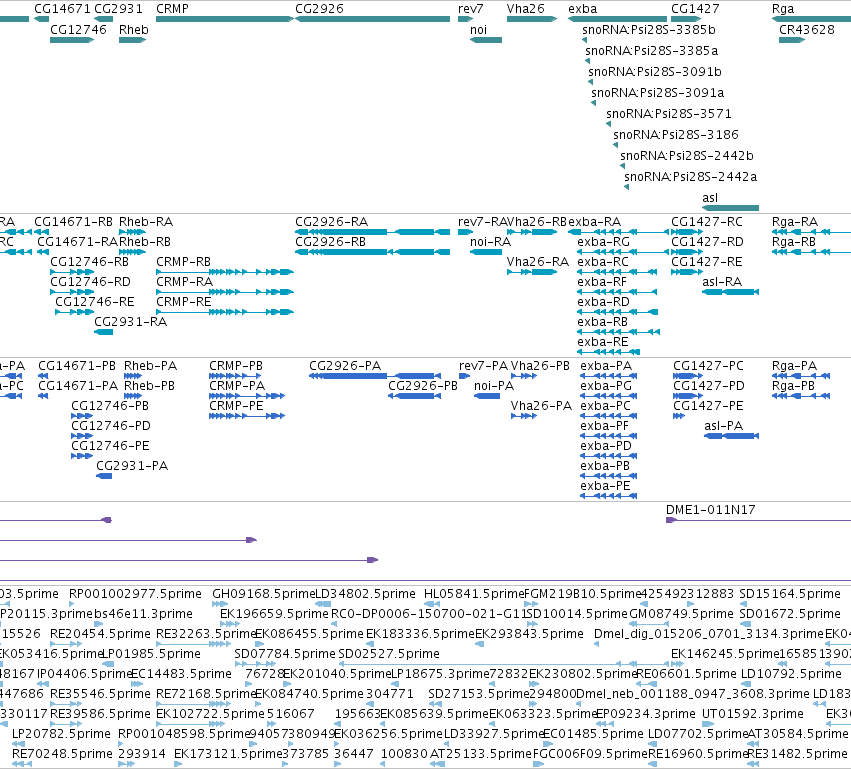Image resolution: width=851 pixels, height=769 pixels.
Task: Select the exba gene label
Action: [582, 9]
